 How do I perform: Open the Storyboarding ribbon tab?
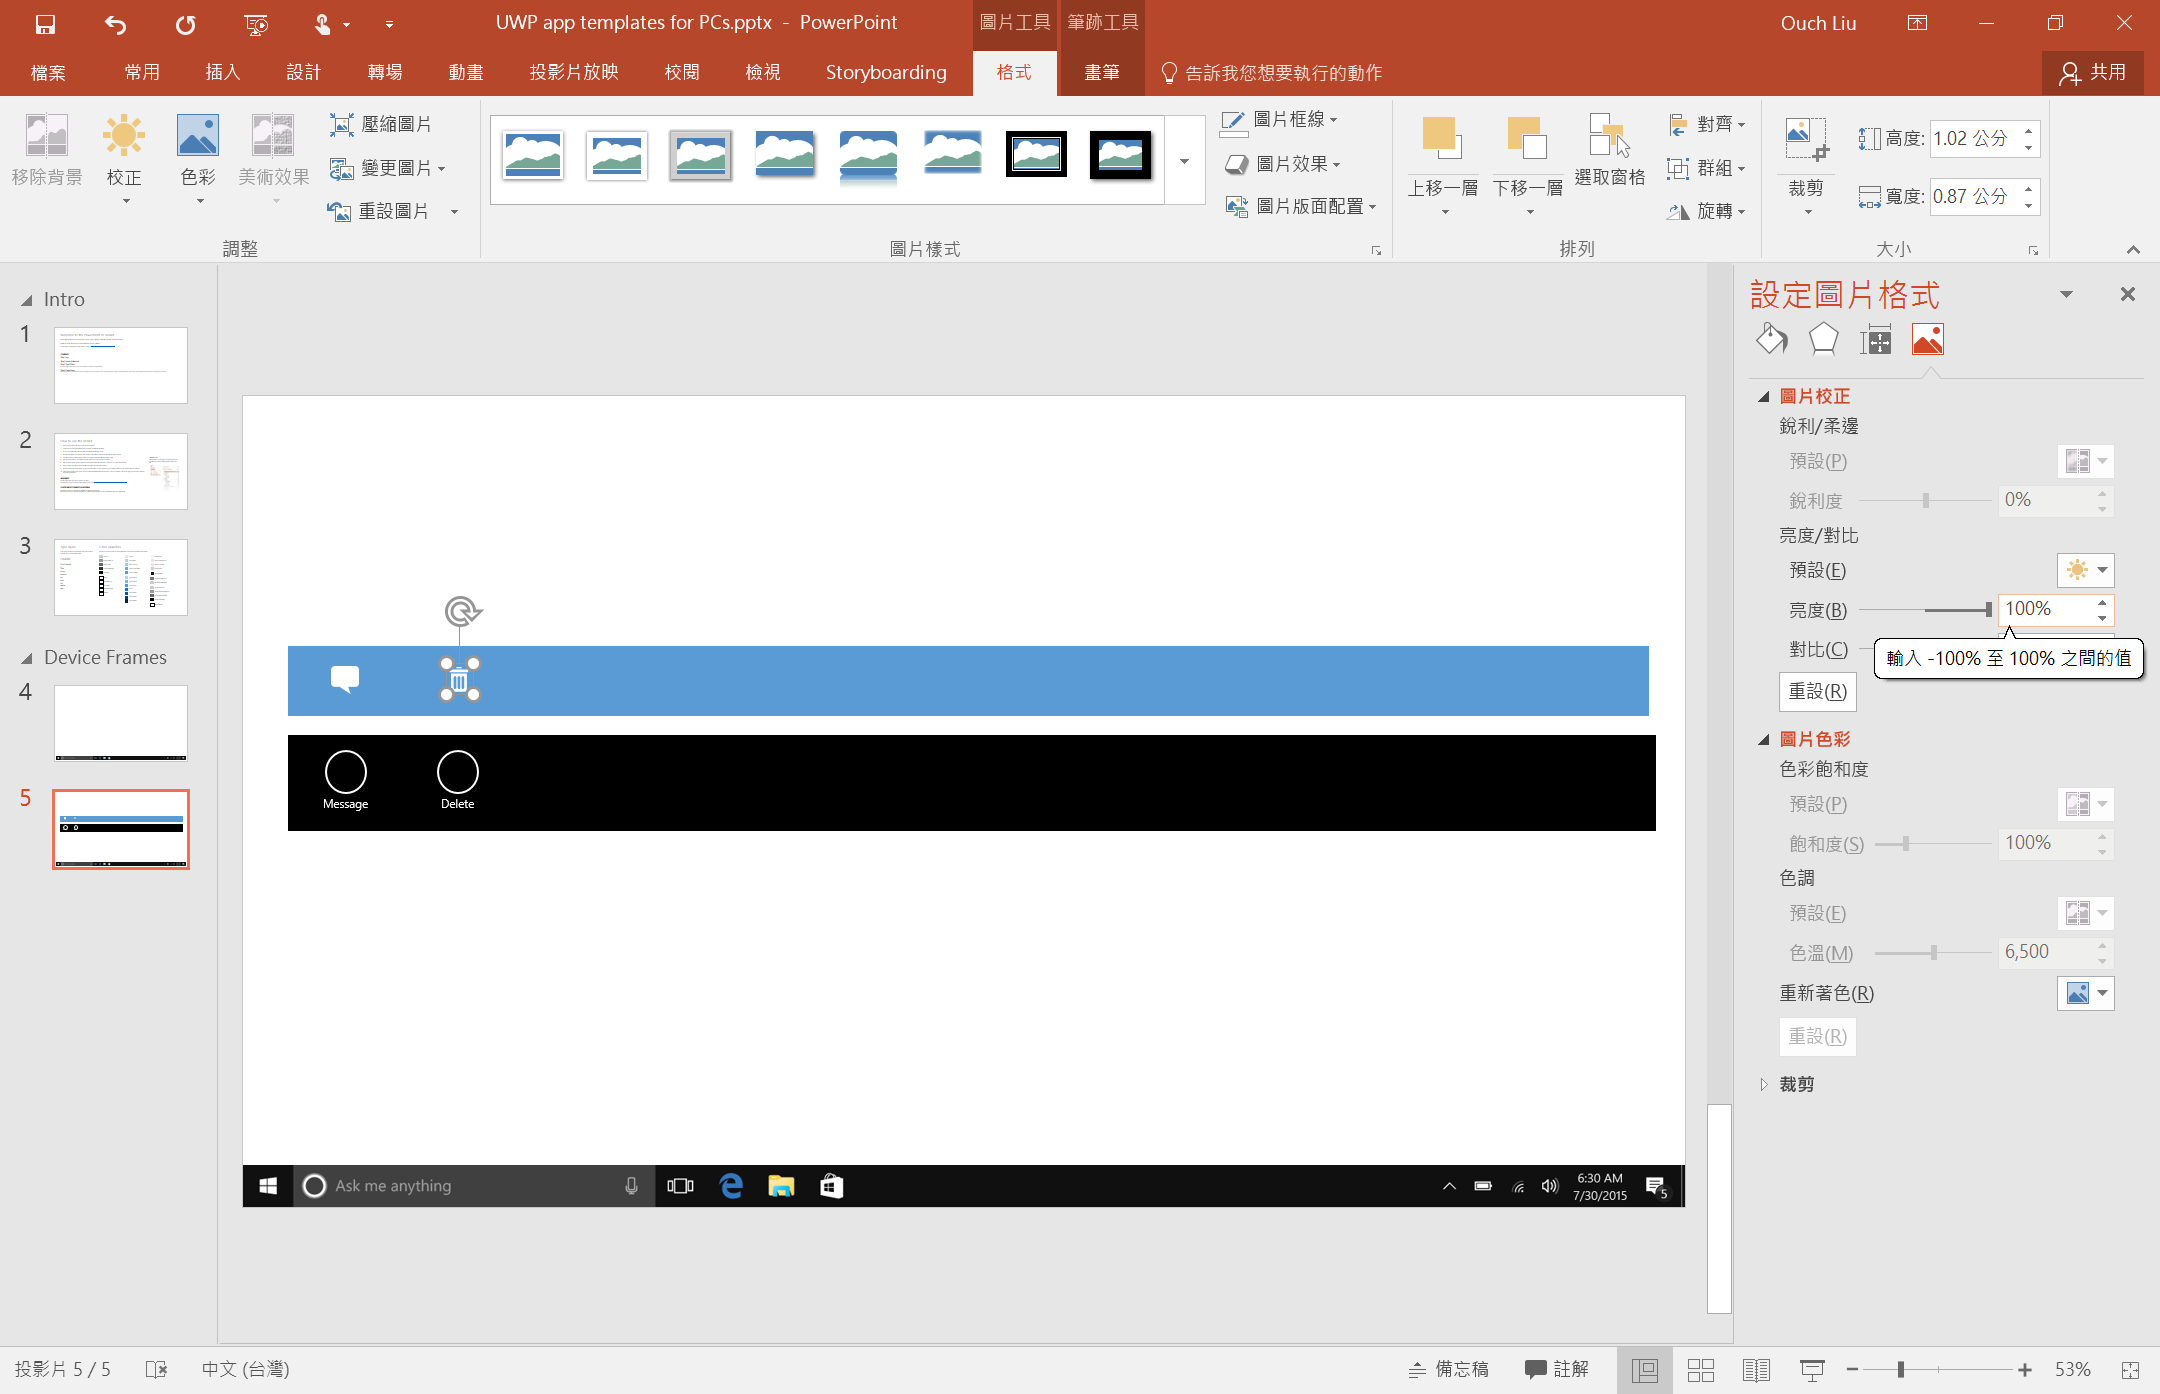click(x=885, y=72)
